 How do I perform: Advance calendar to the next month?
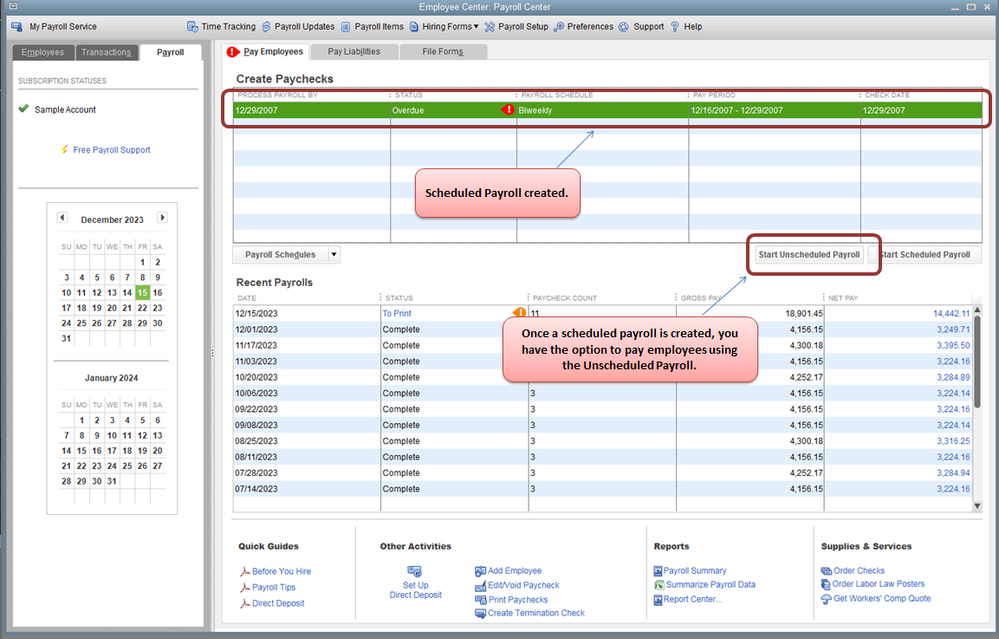coord(162,217)
